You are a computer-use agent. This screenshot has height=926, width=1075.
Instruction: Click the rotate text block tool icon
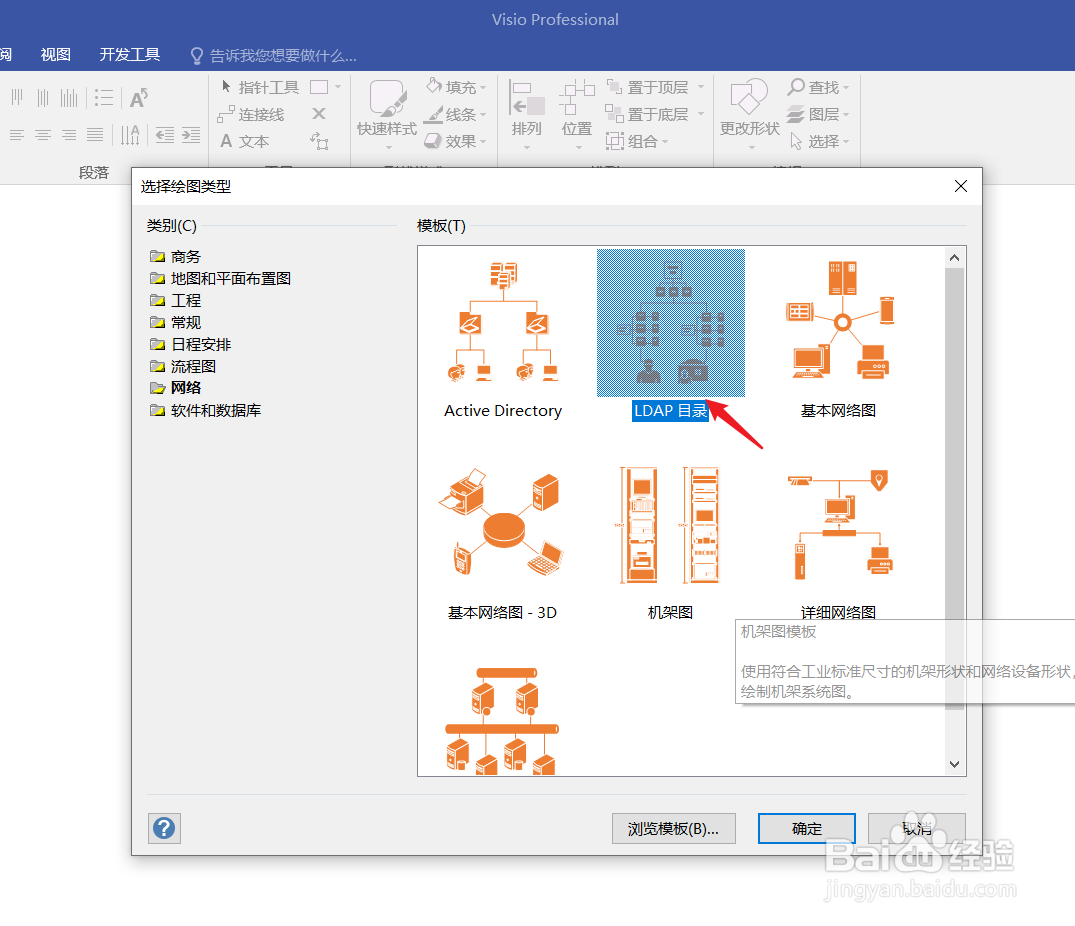click(x=319, y=141)
